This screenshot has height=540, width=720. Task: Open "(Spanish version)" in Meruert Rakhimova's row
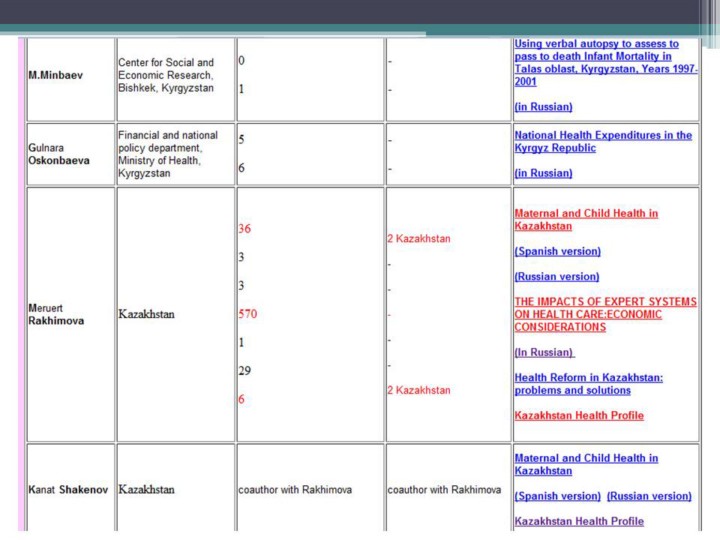(557, 251)
